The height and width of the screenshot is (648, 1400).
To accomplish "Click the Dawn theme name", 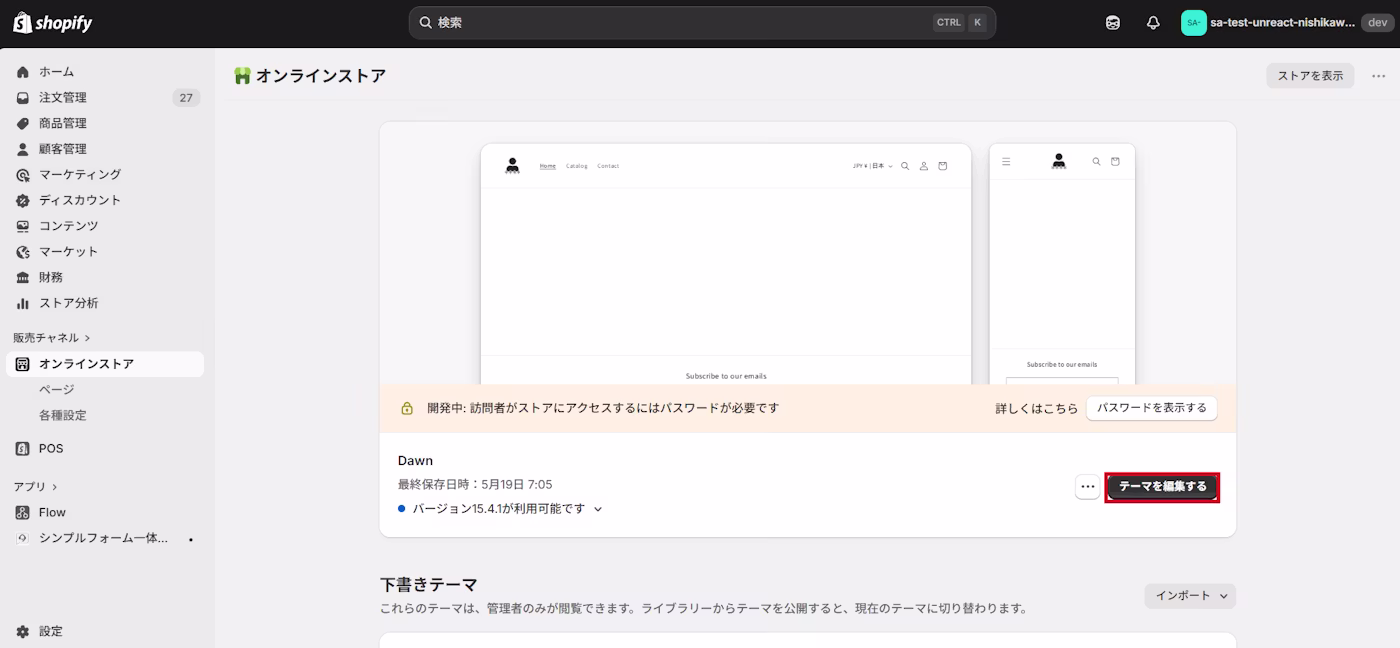I will coord(415,461).
